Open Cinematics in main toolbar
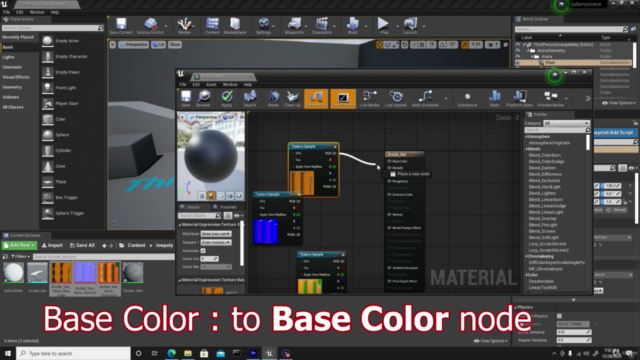This screenshot has height=360, width=640. (322, 26)
